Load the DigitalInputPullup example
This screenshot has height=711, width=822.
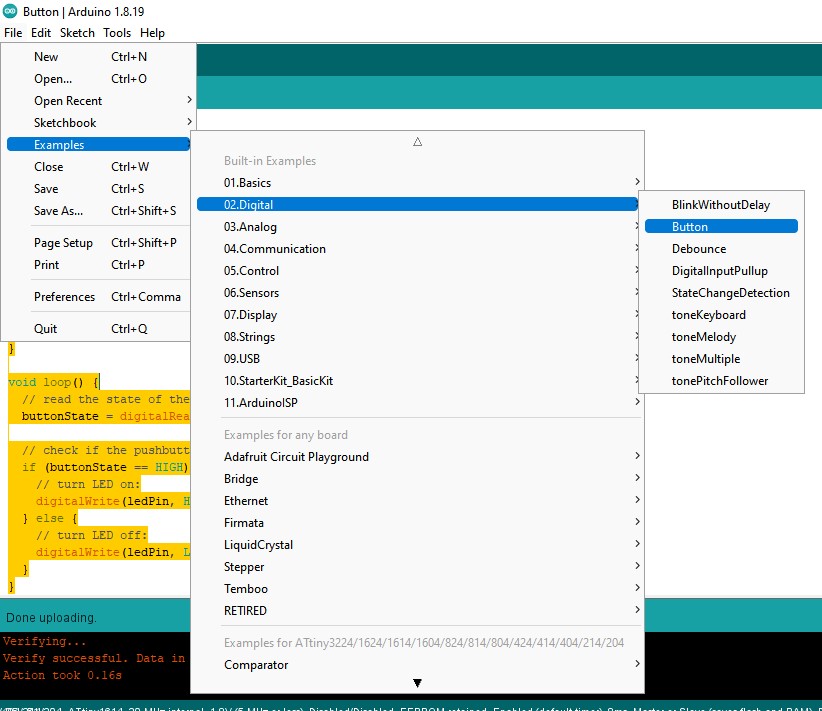(x=721, y=271)
